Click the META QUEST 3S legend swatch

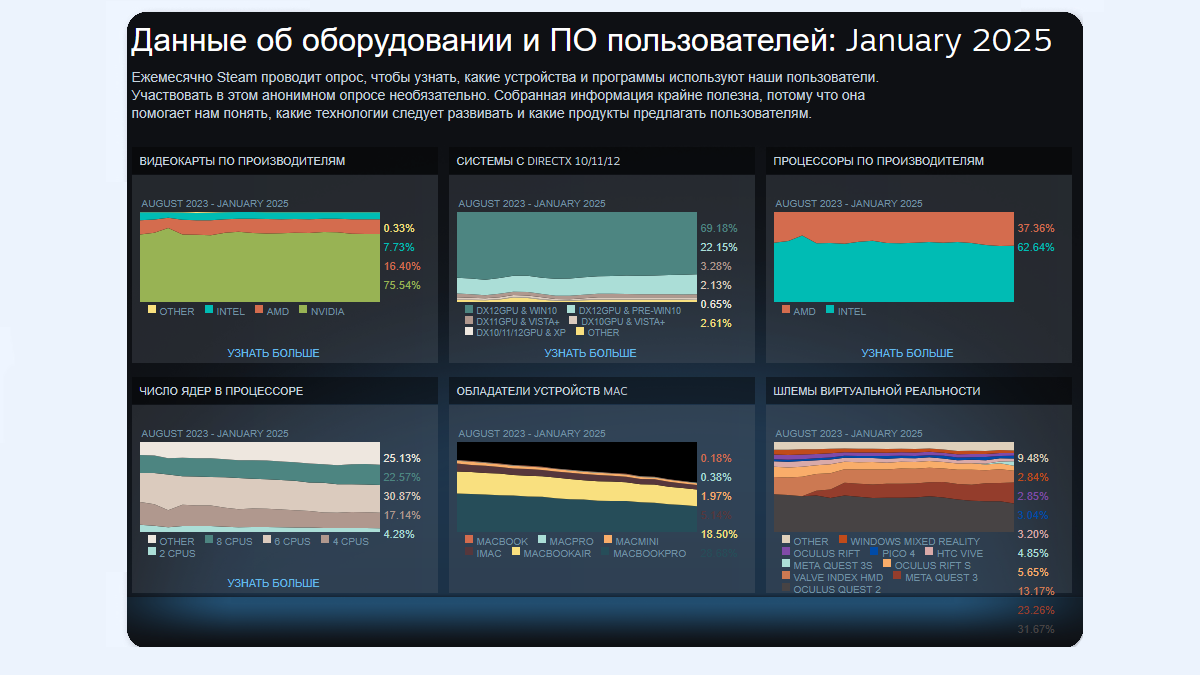coord(785,564)
